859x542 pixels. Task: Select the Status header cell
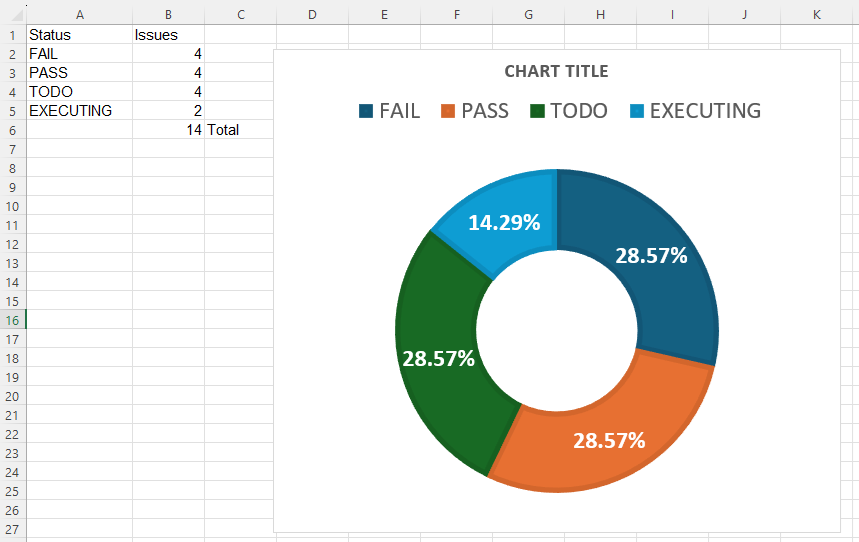click(79, 35)
